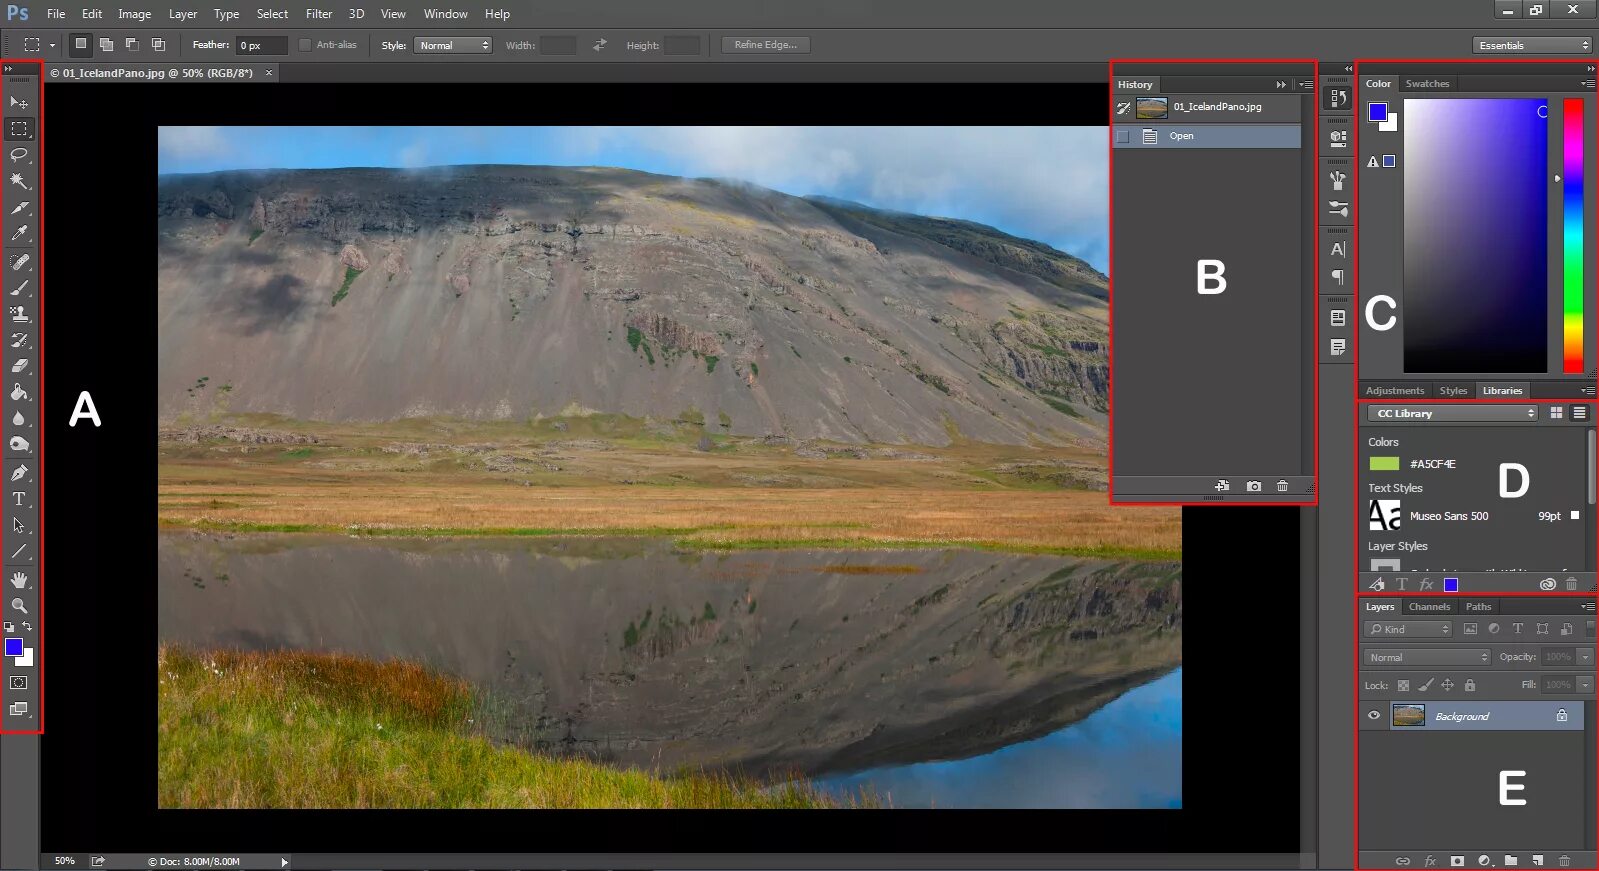Image resolution: width=1599 pixels, height=871 pixels.
Task: Open the tool preset picker arrow
Action: (x=52, y=45)
